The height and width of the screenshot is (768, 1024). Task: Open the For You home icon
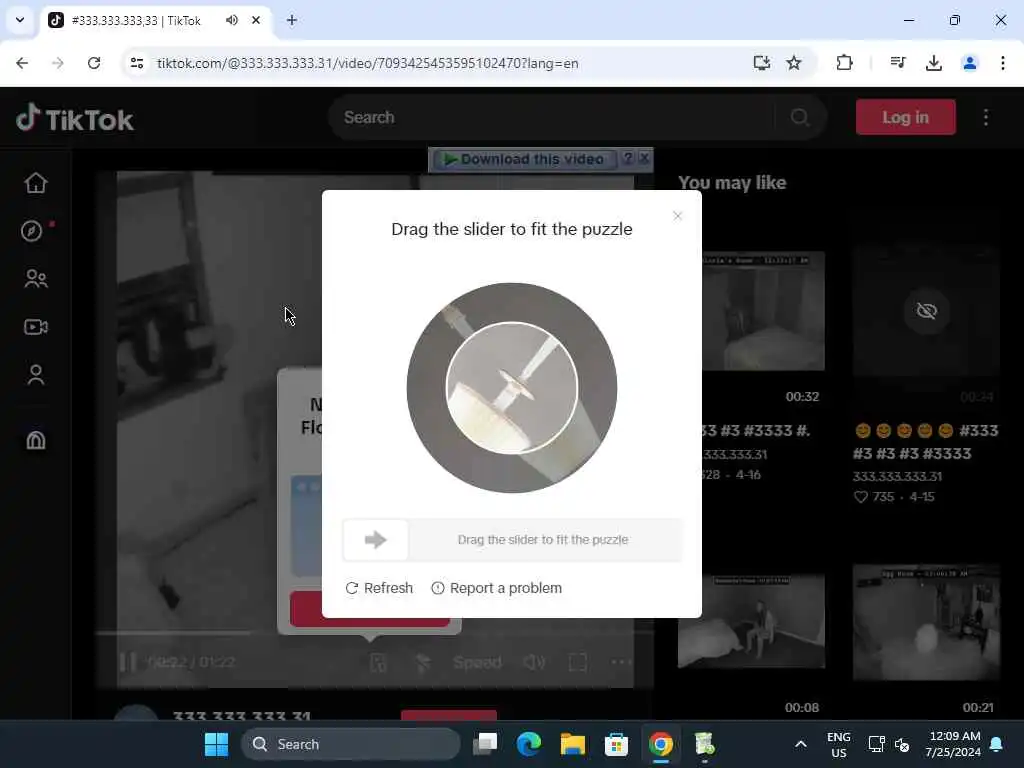coord(36,183)
